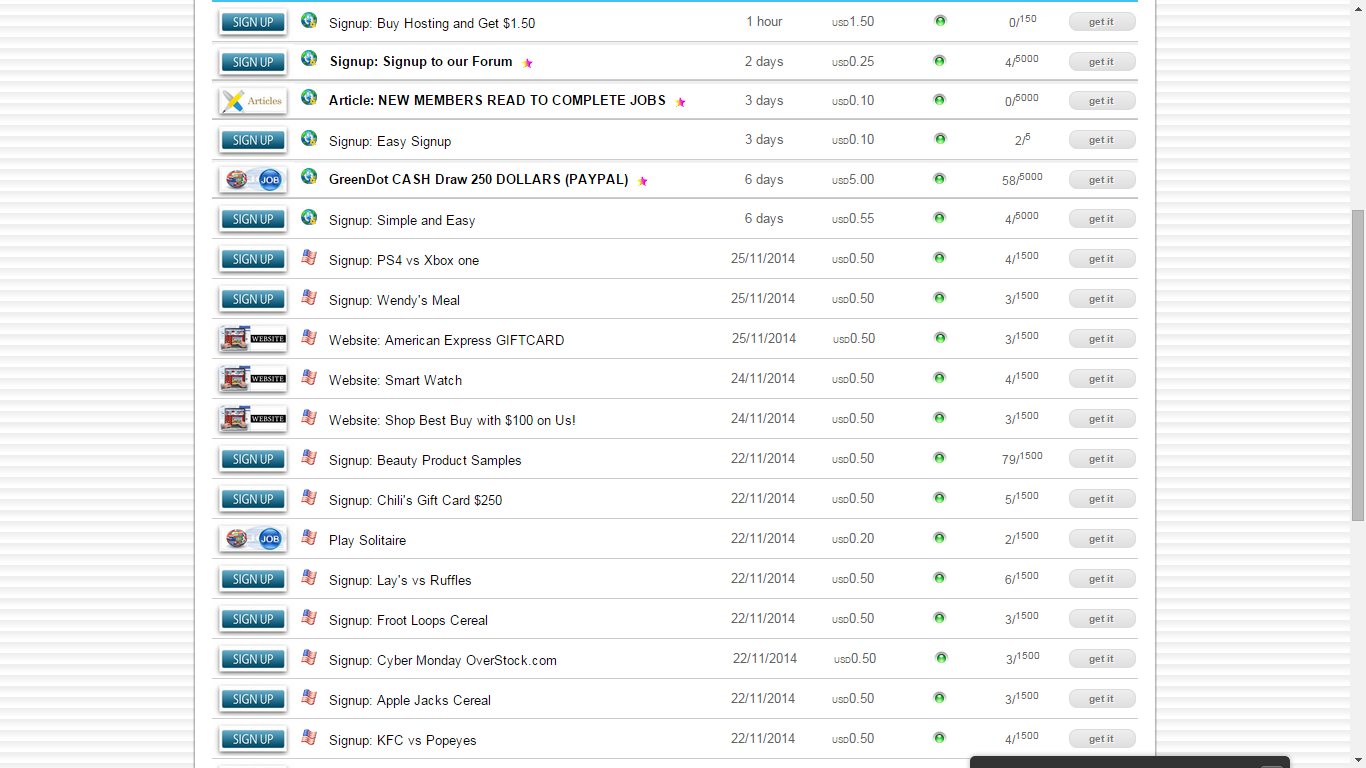Get the NEW MEMBERS READ article job
This screenshot has width=1366, height=768.
click(1102, 101)
